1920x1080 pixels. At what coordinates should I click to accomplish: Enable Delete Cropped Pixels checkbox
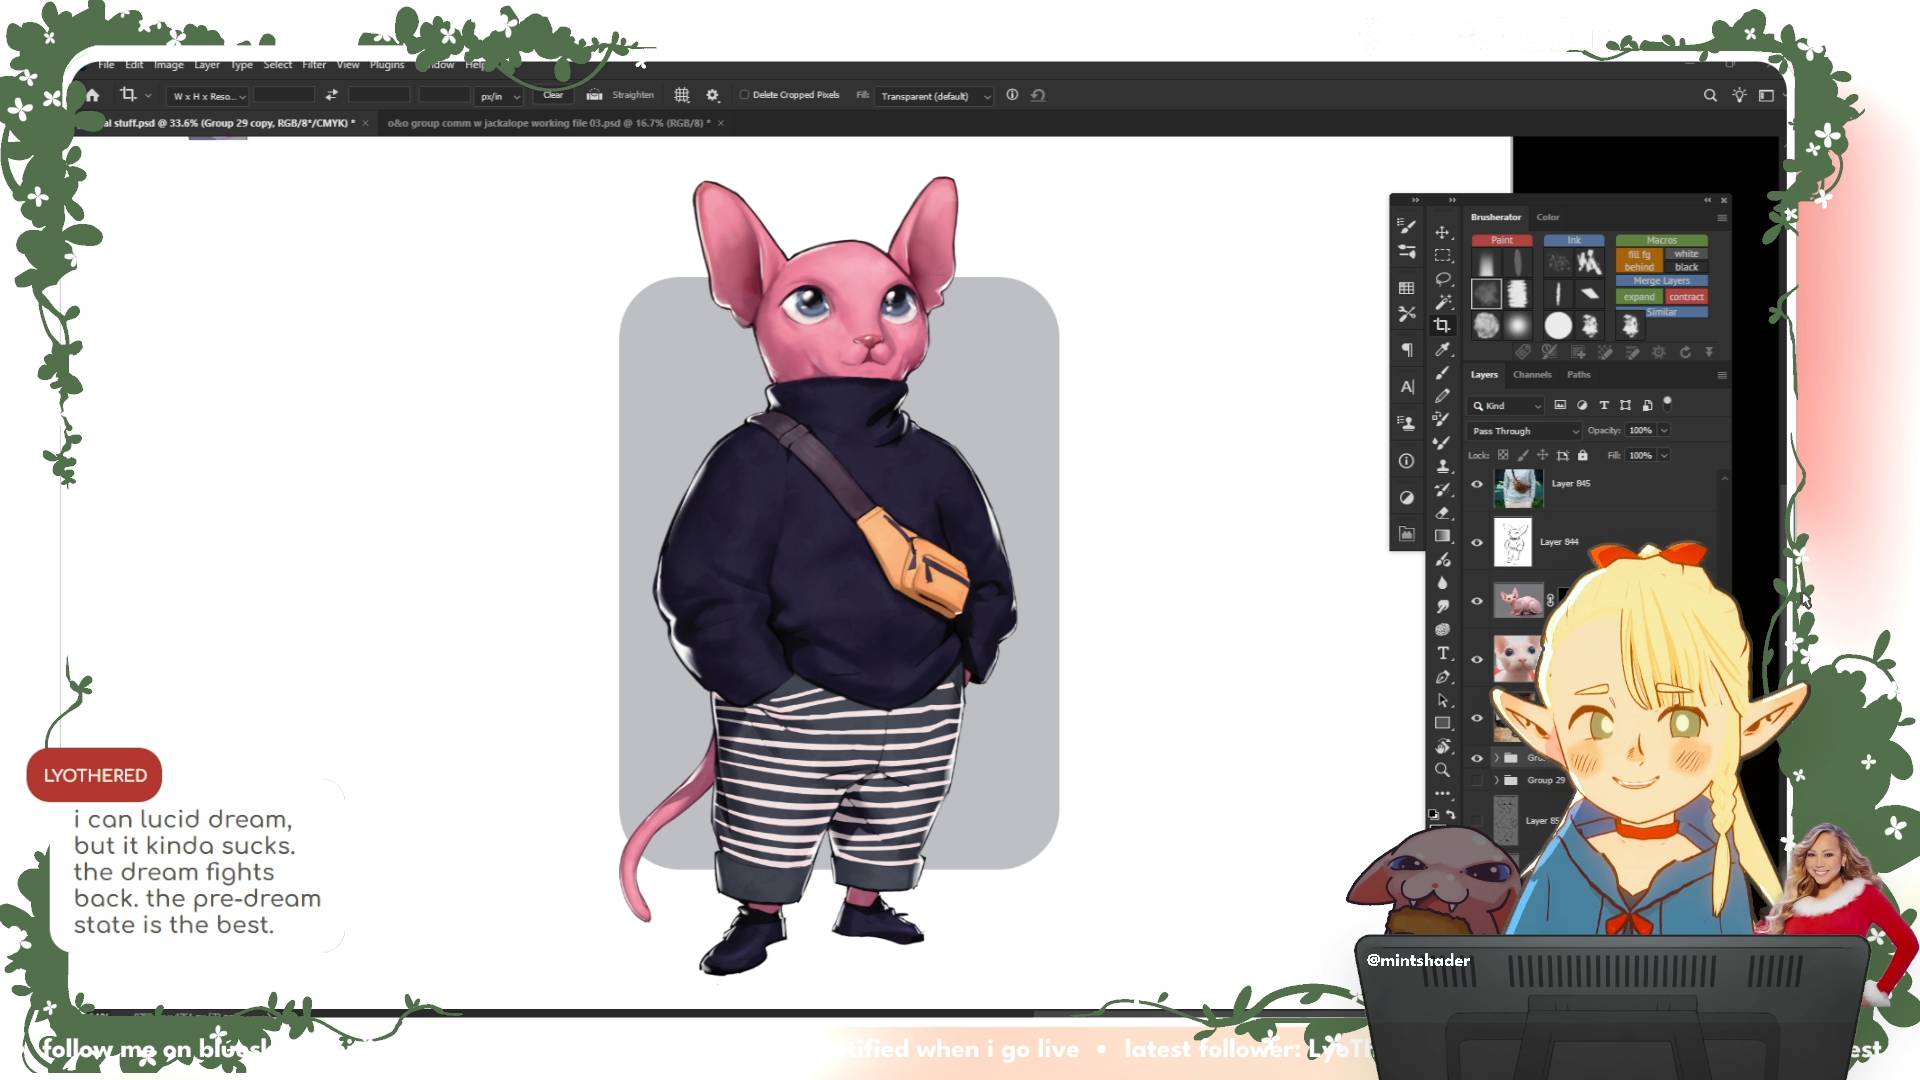point(744,95)
